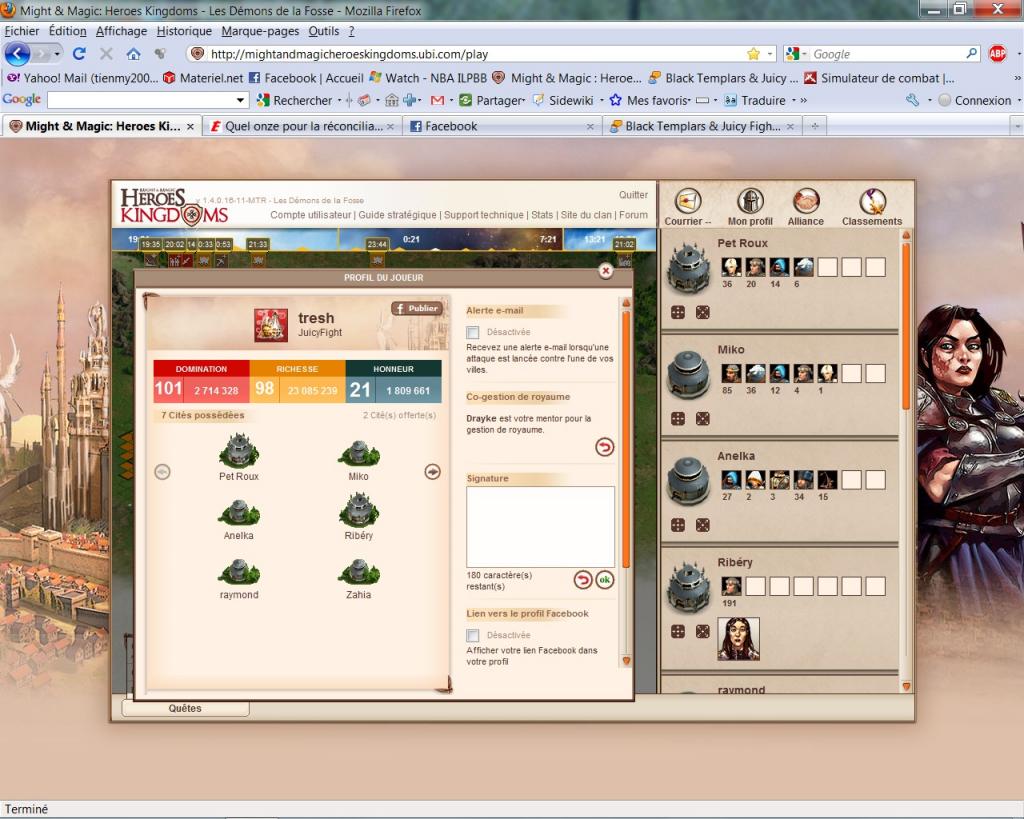Cancel the Drayke co-gestion mentor link
The image size is (1024, 819).
(x=605, y=447)
